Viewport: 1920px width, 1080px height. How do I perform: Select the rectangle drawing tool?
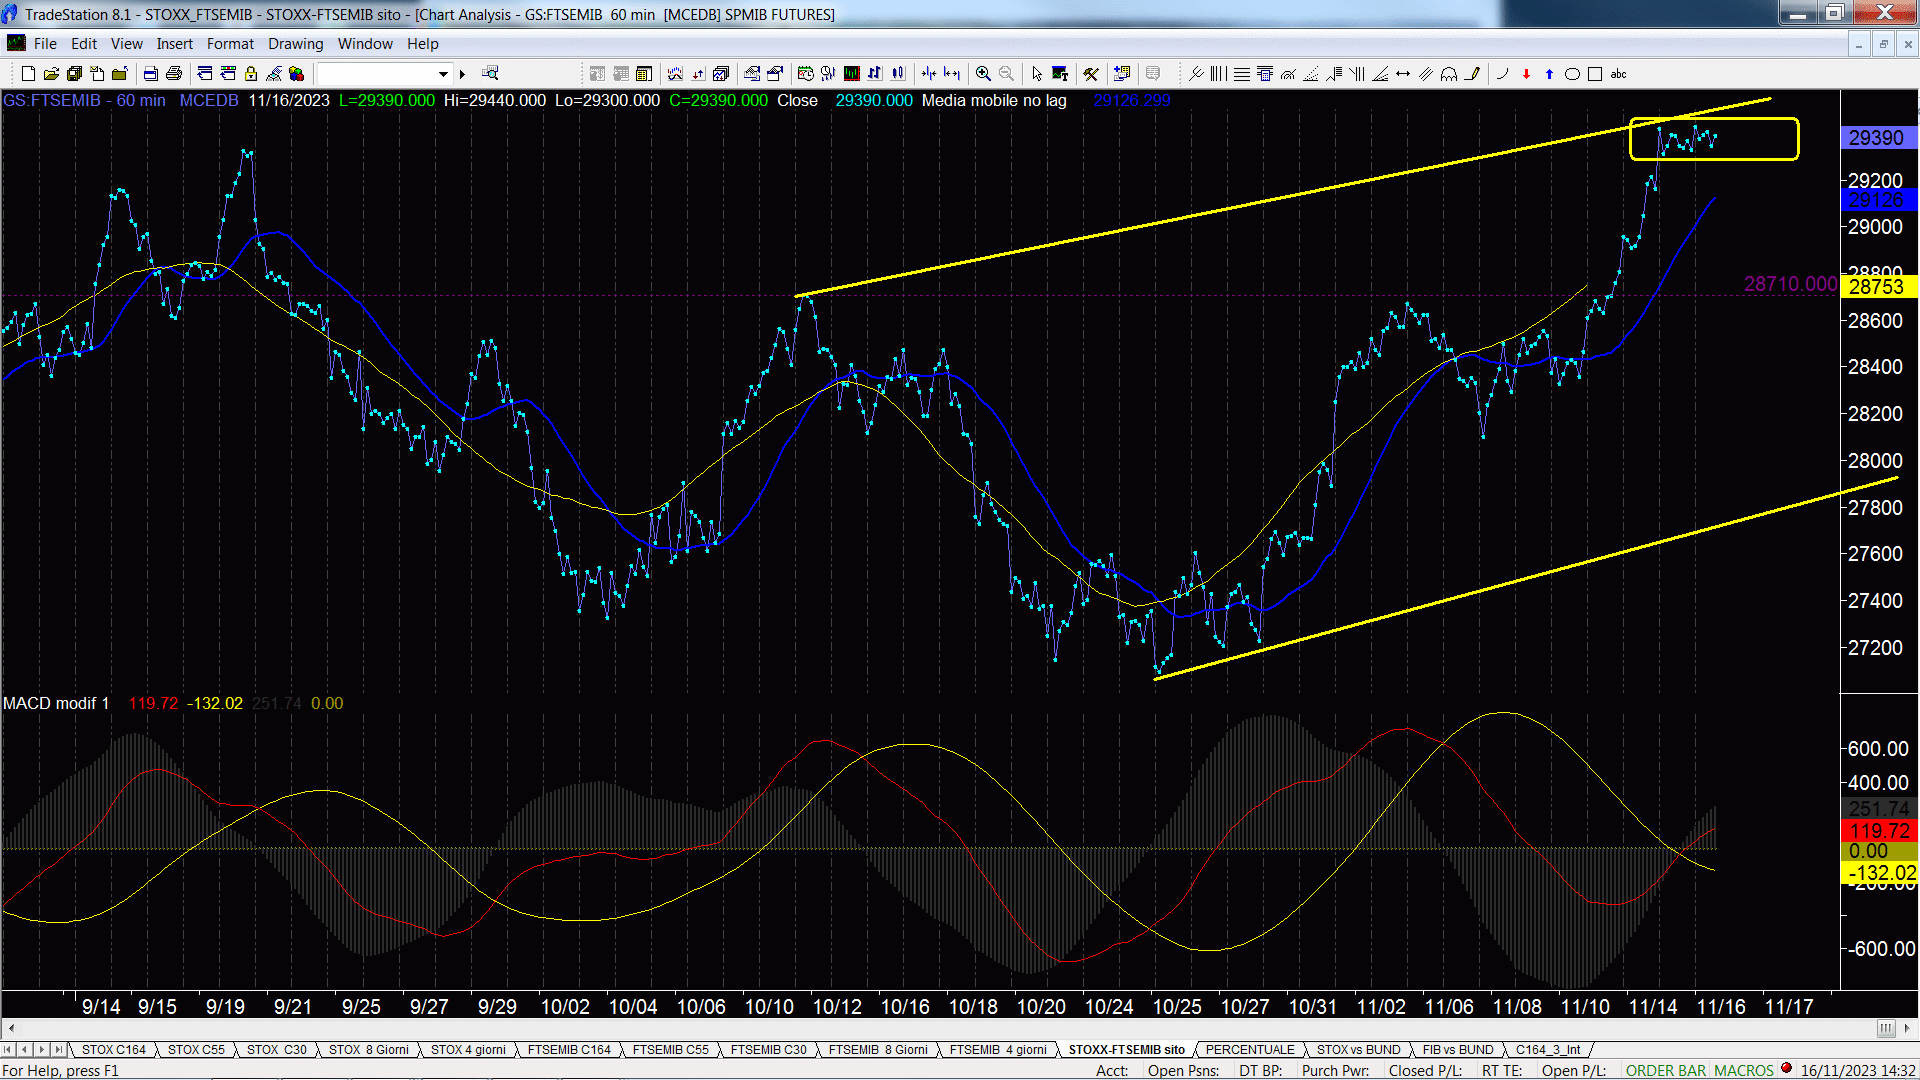1595,74
